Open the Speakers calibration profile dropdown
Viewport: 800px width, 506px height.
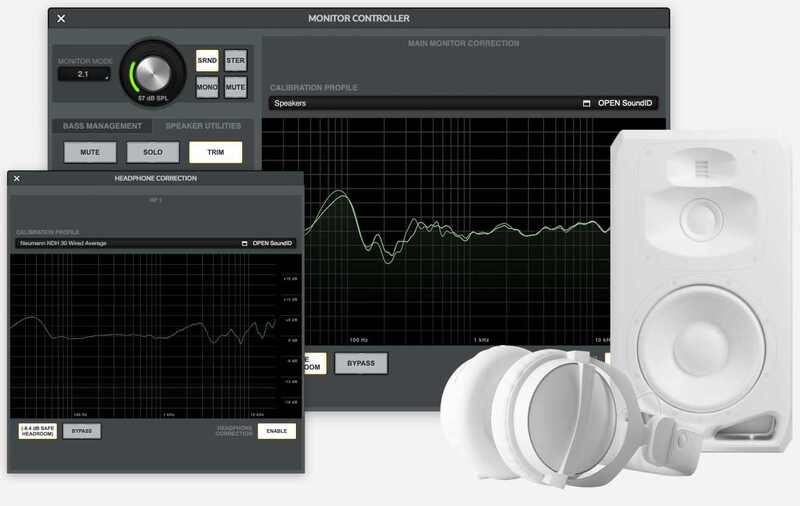425,103
